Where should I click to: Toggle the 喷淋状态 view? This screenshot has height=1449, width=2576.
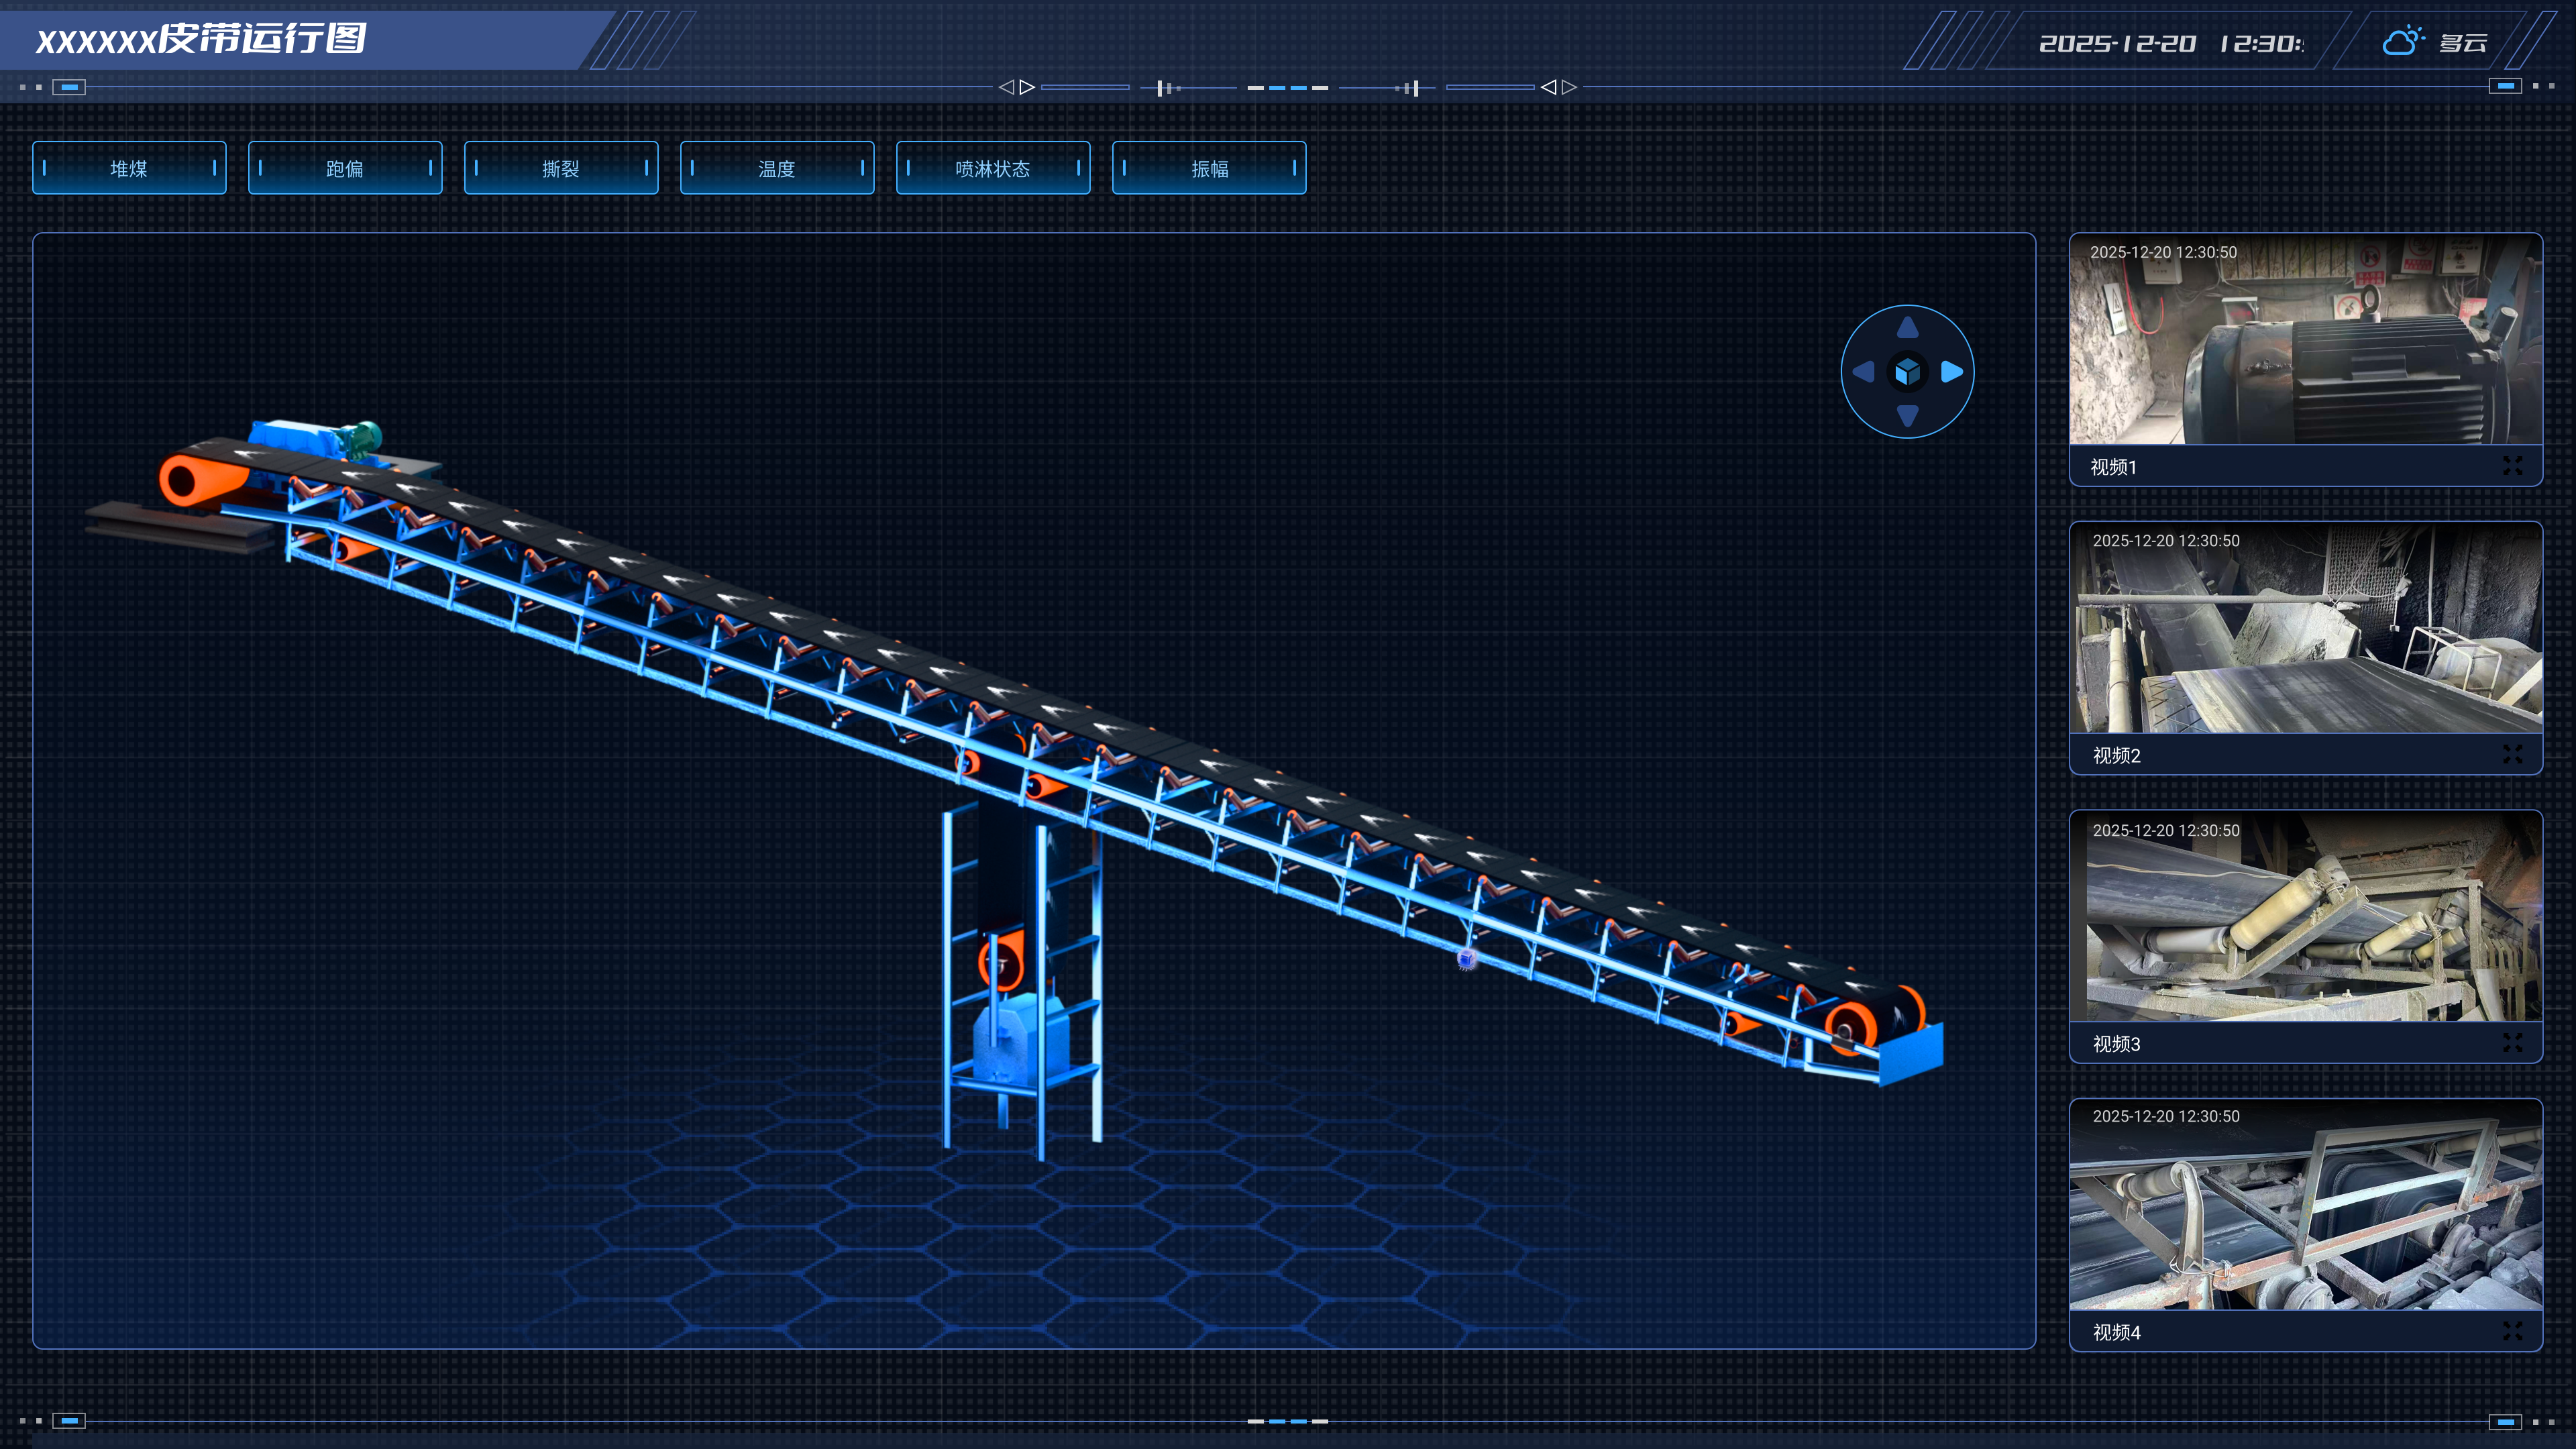point(993,168)
